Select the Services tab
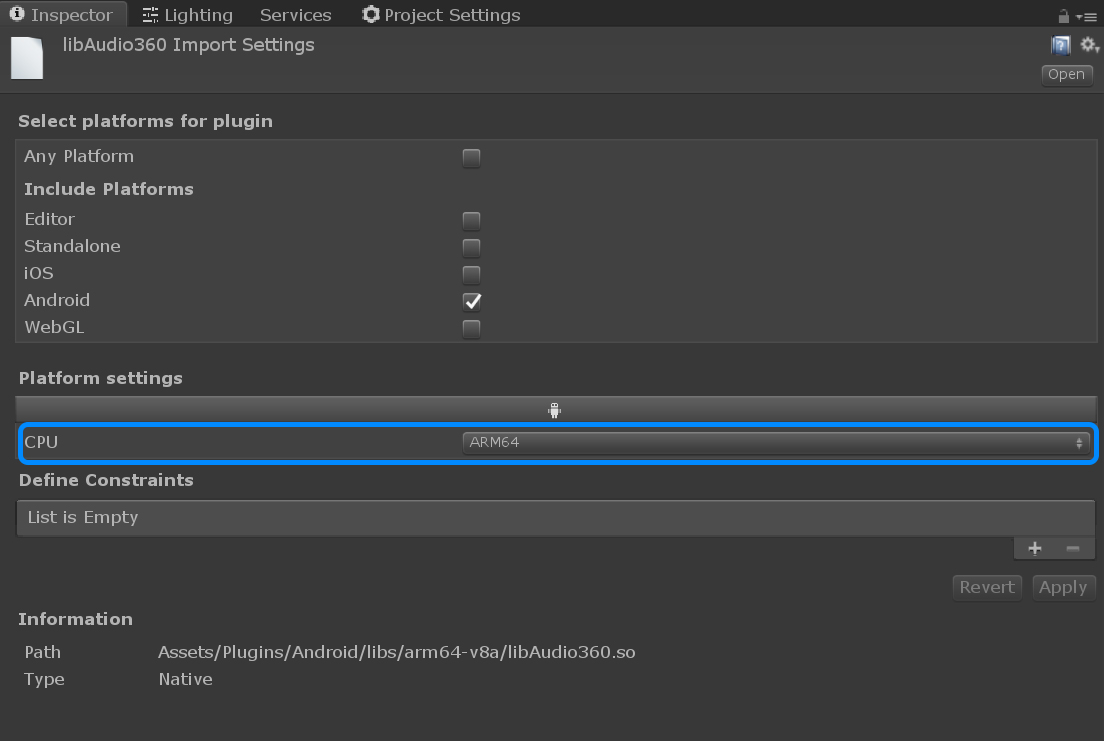The height and width of the screenshot is (741, 1104). point(295,14)
